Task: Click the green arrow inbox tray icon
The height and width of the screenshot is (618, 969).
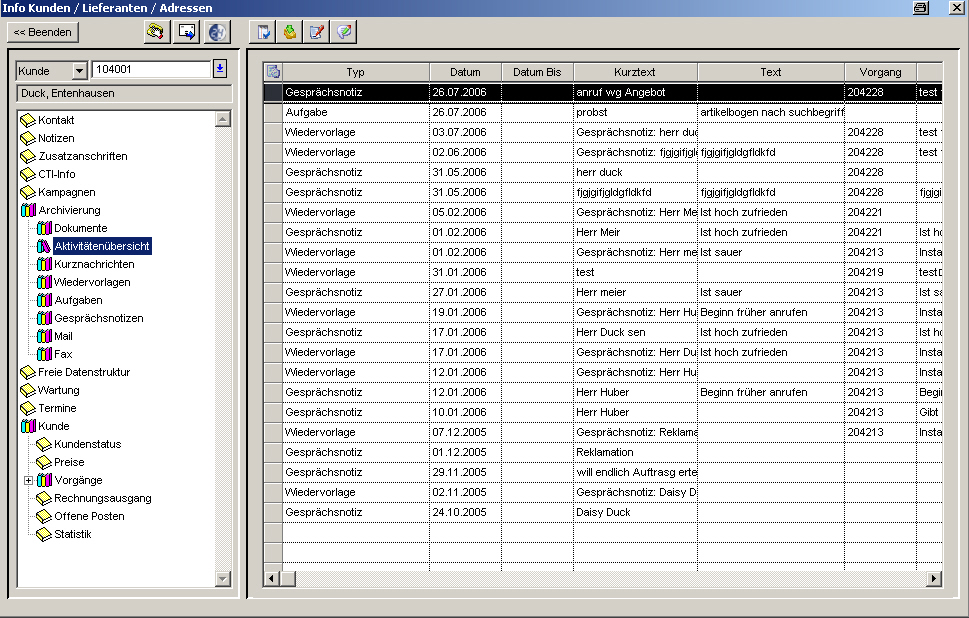Action: click(x=290, y=32)
